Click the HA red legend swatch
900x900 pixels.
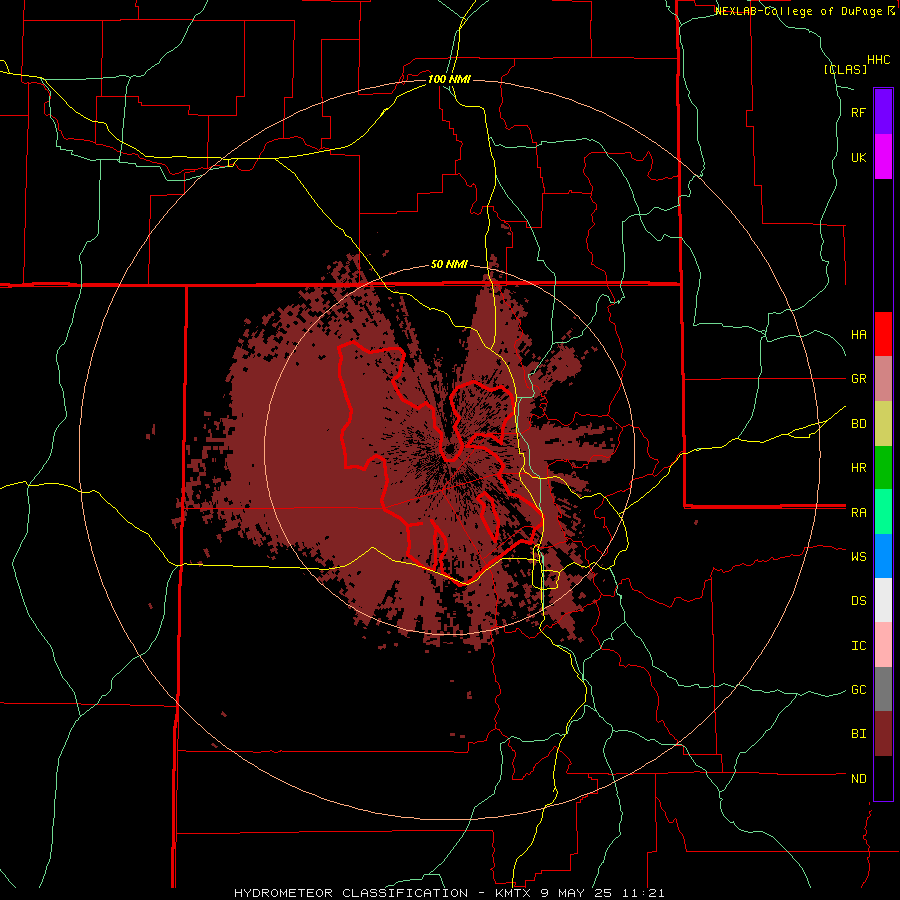click(x=883, y=334)
